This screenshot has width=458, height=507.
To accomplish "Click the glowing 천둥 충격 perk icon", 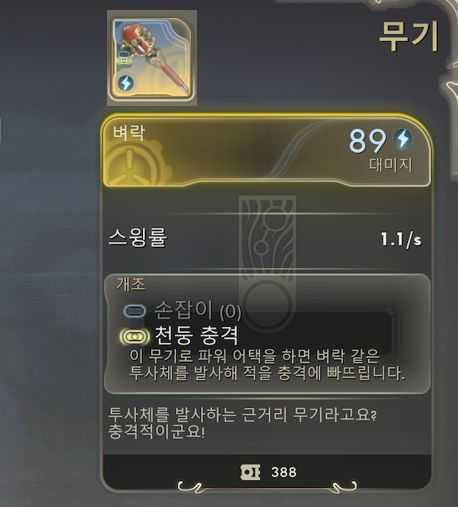I will point(134,336).
